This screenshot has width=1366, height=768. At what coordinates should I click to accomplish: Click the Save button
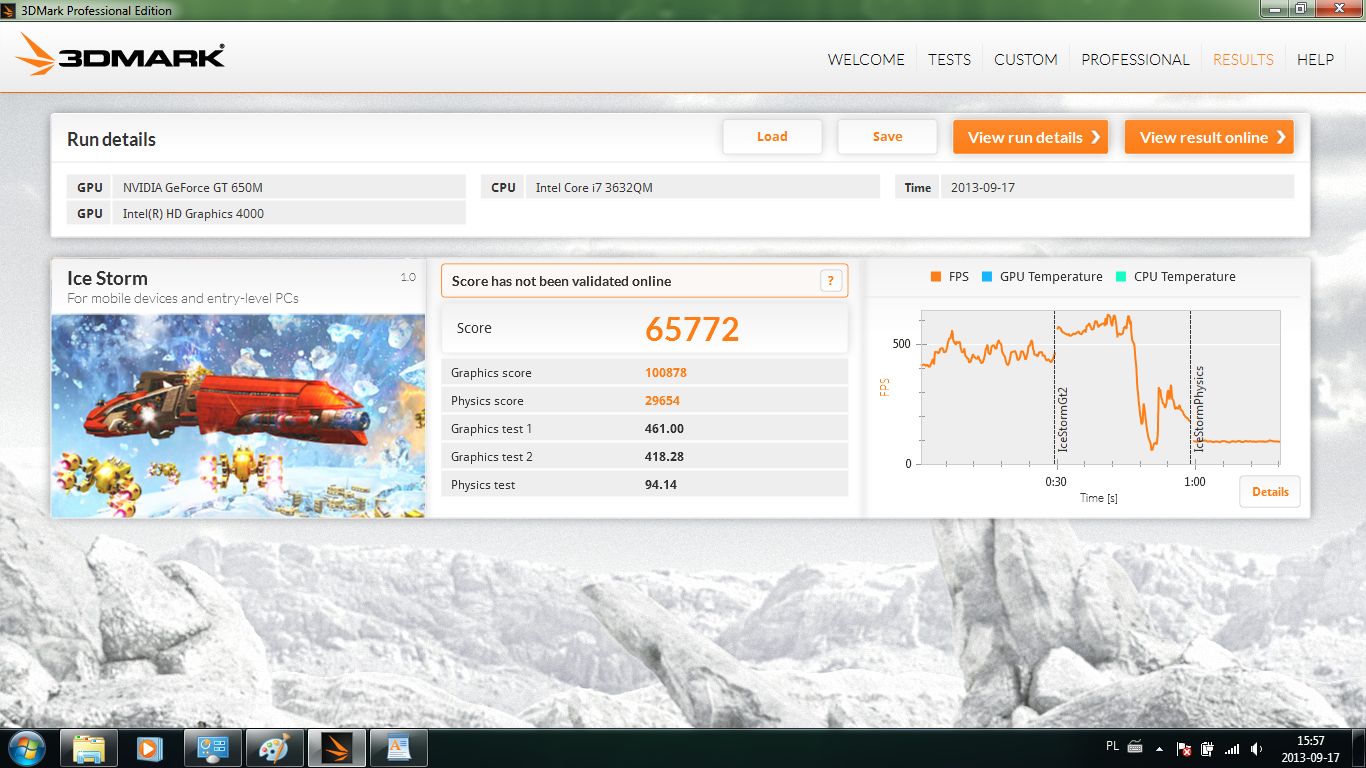click(887, 137)
